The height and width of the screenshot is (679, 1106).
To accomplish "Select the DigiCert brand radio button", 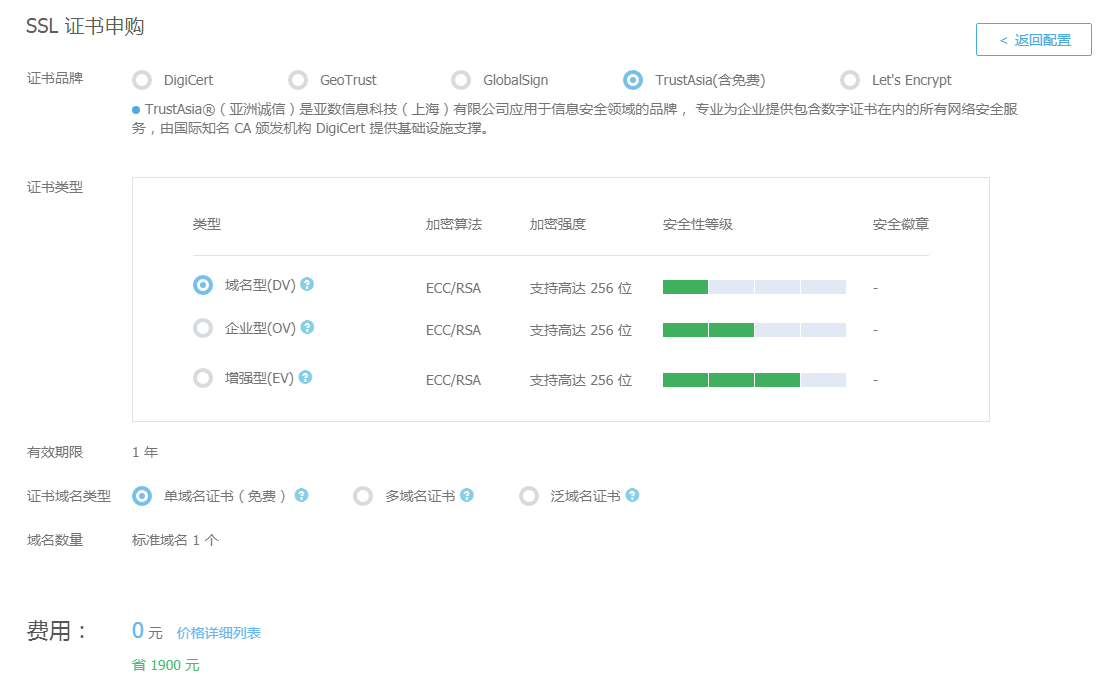I will point(143,80).
